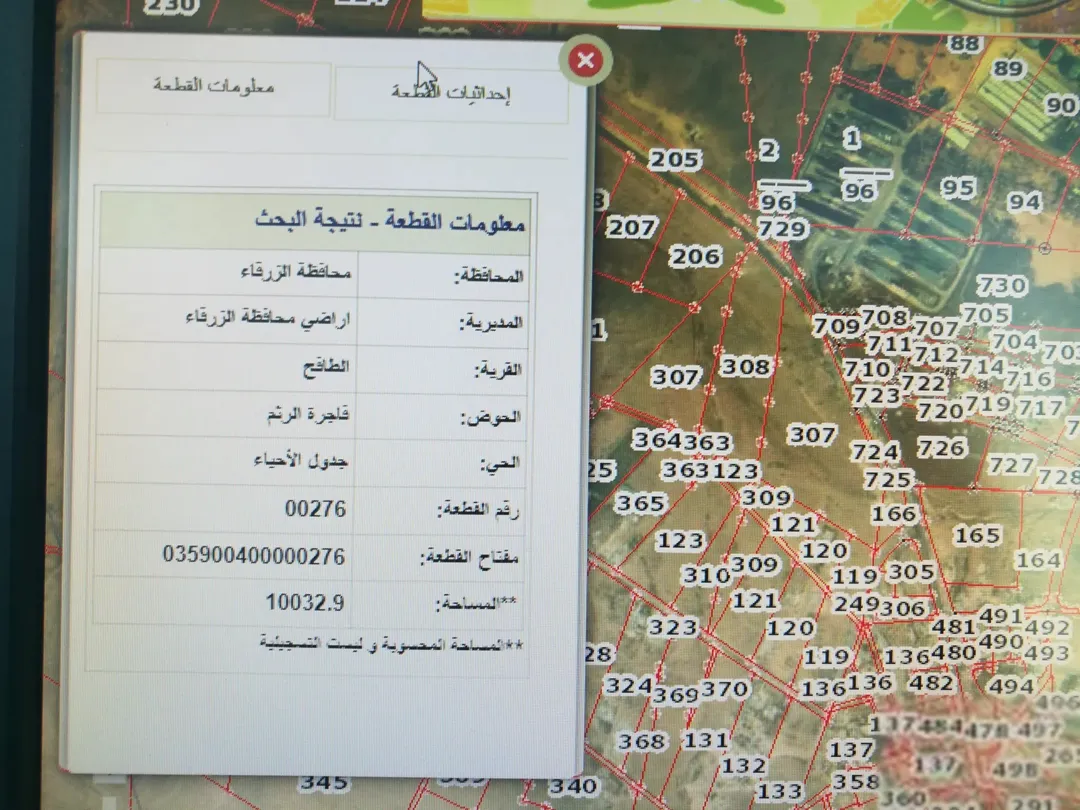
Task: Select map parcel 368
Action: [642, 741]
